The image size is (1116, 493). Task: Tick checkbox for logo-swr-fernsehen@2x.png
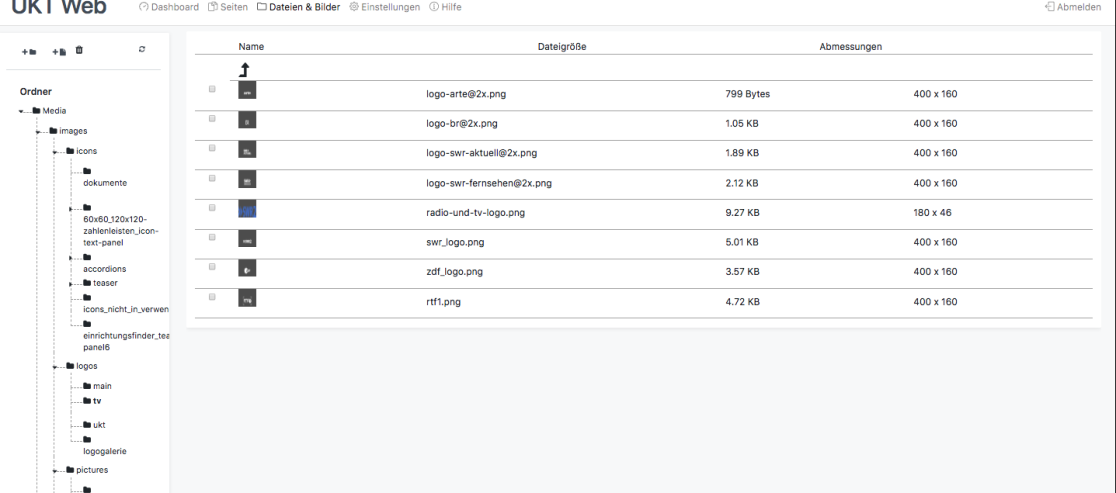212,178
